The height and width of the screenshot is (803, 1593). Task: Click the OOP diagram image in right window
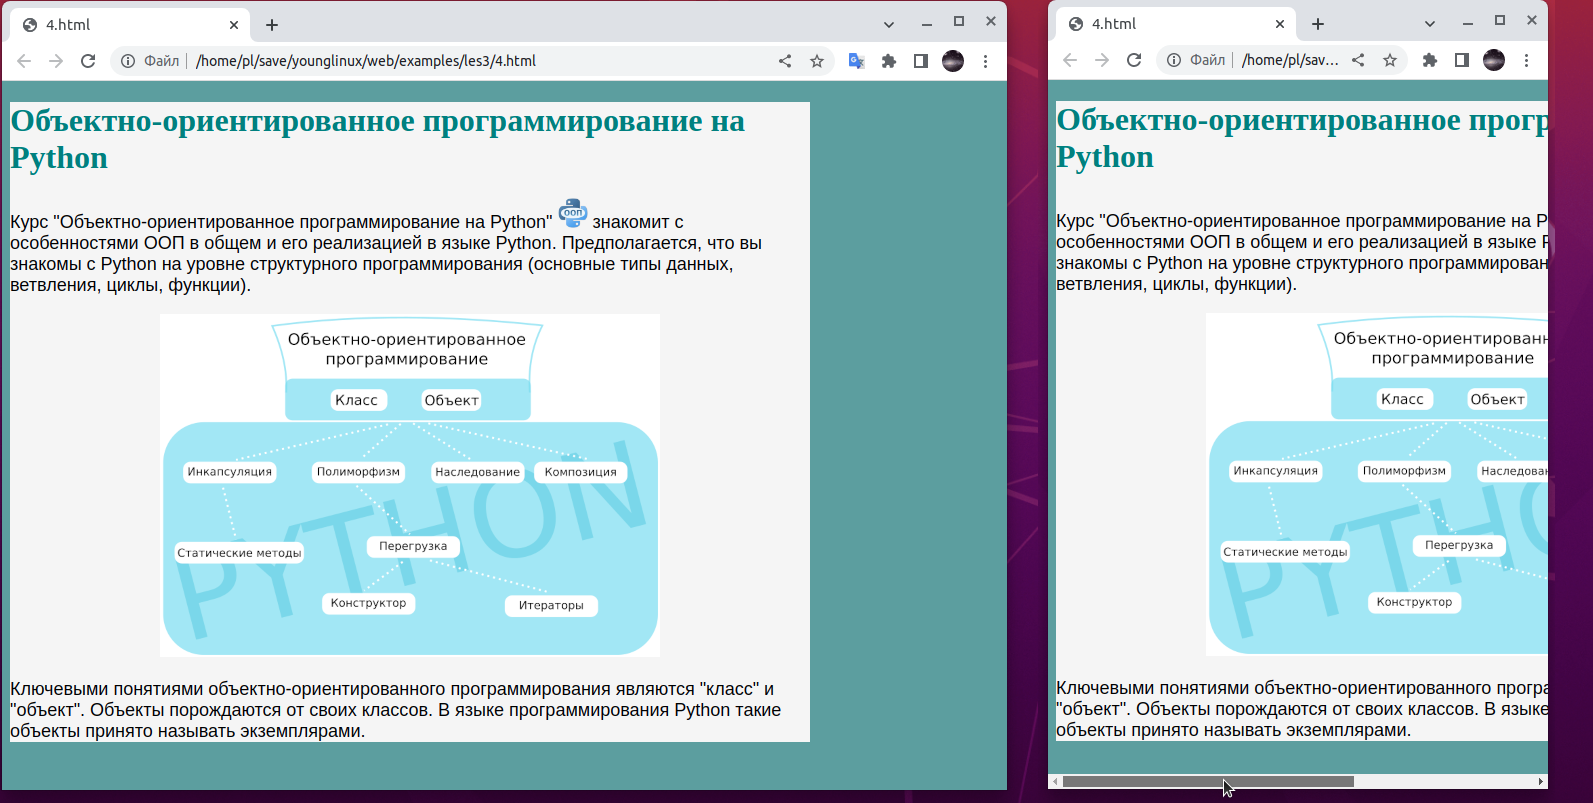[1377, 484]
